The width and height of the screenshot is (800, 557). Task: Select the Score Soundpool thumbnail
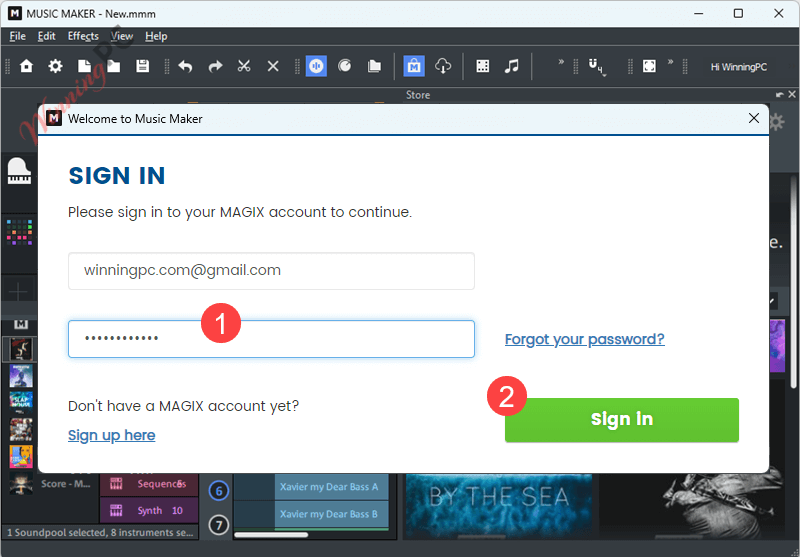pyautogui.click(x=21, y=483)
